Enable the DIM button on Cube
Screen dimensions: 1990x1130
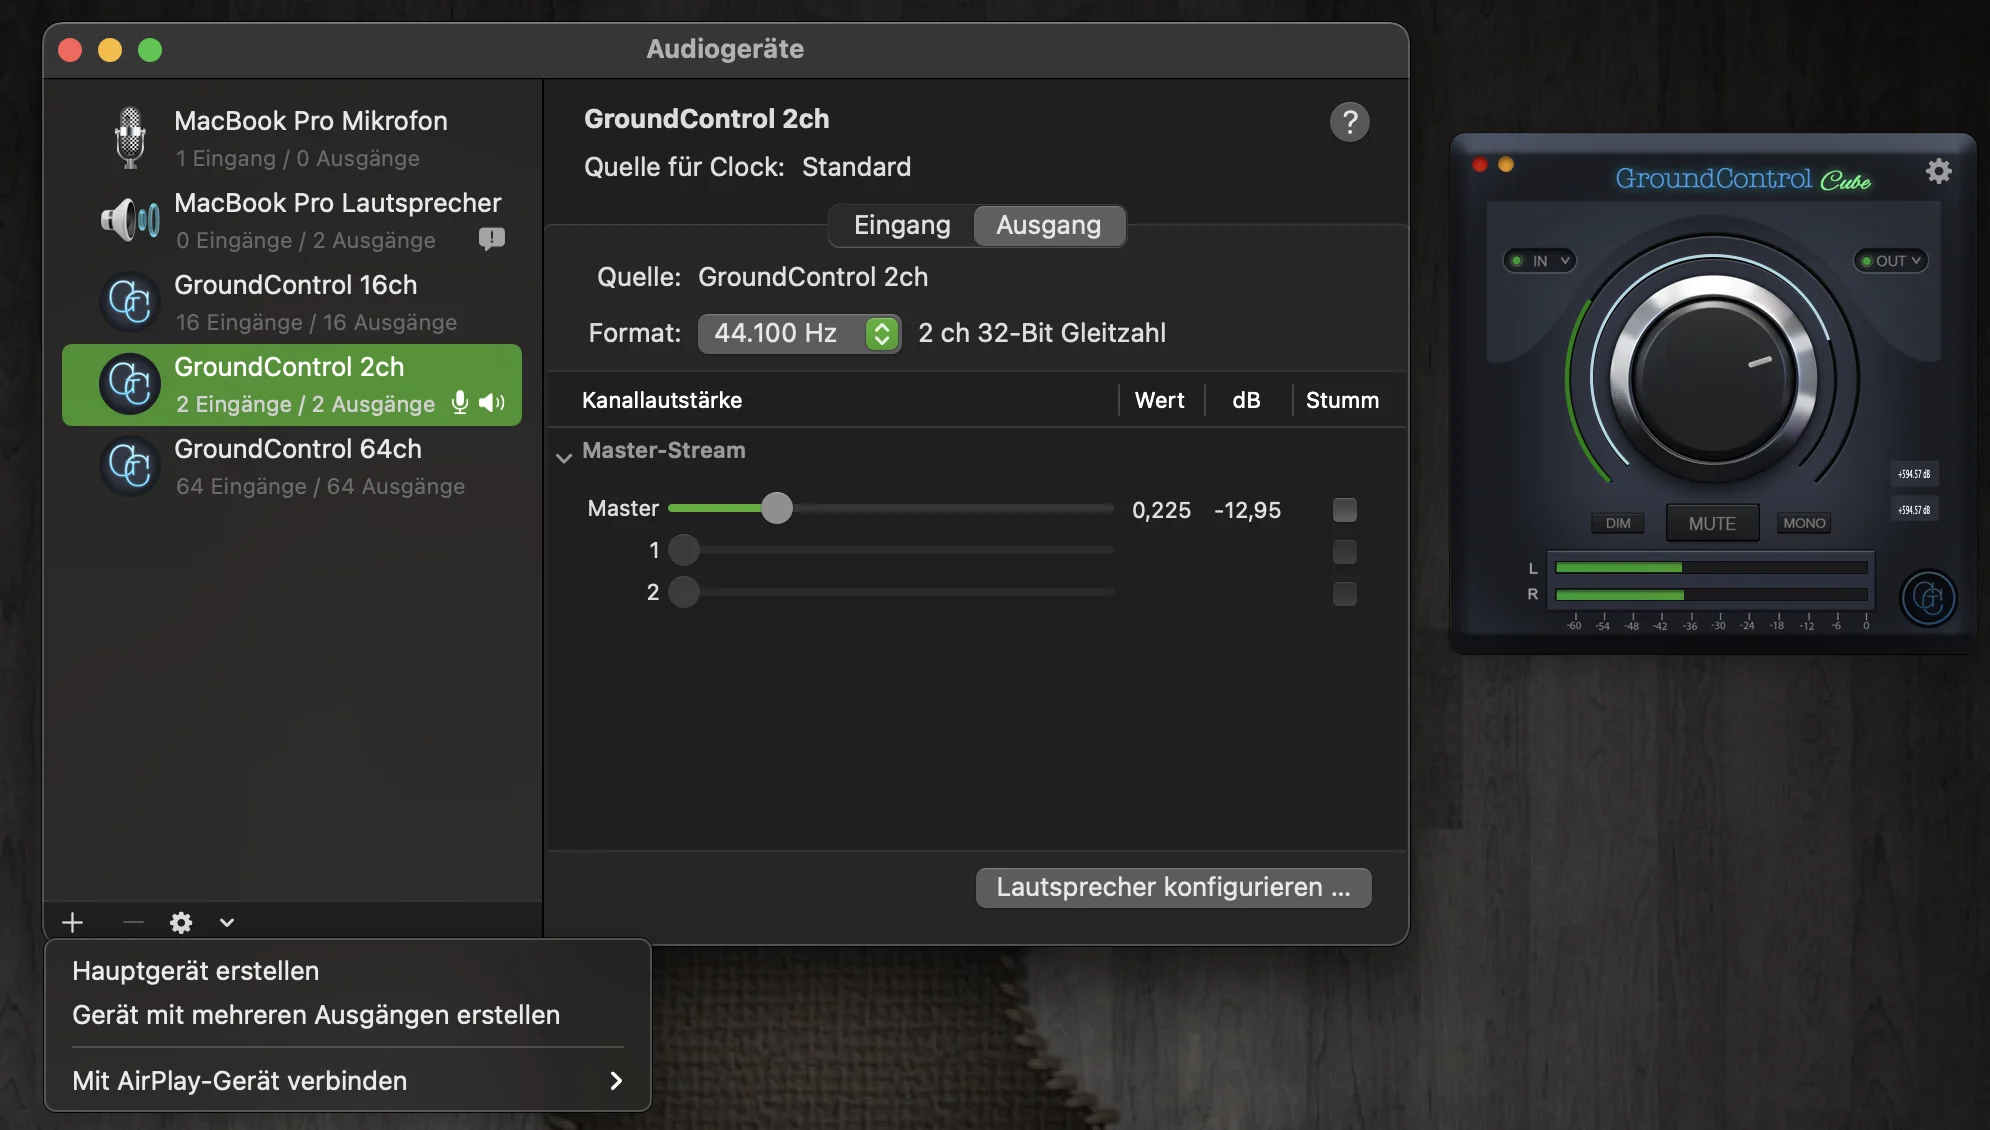[1618, 523]
